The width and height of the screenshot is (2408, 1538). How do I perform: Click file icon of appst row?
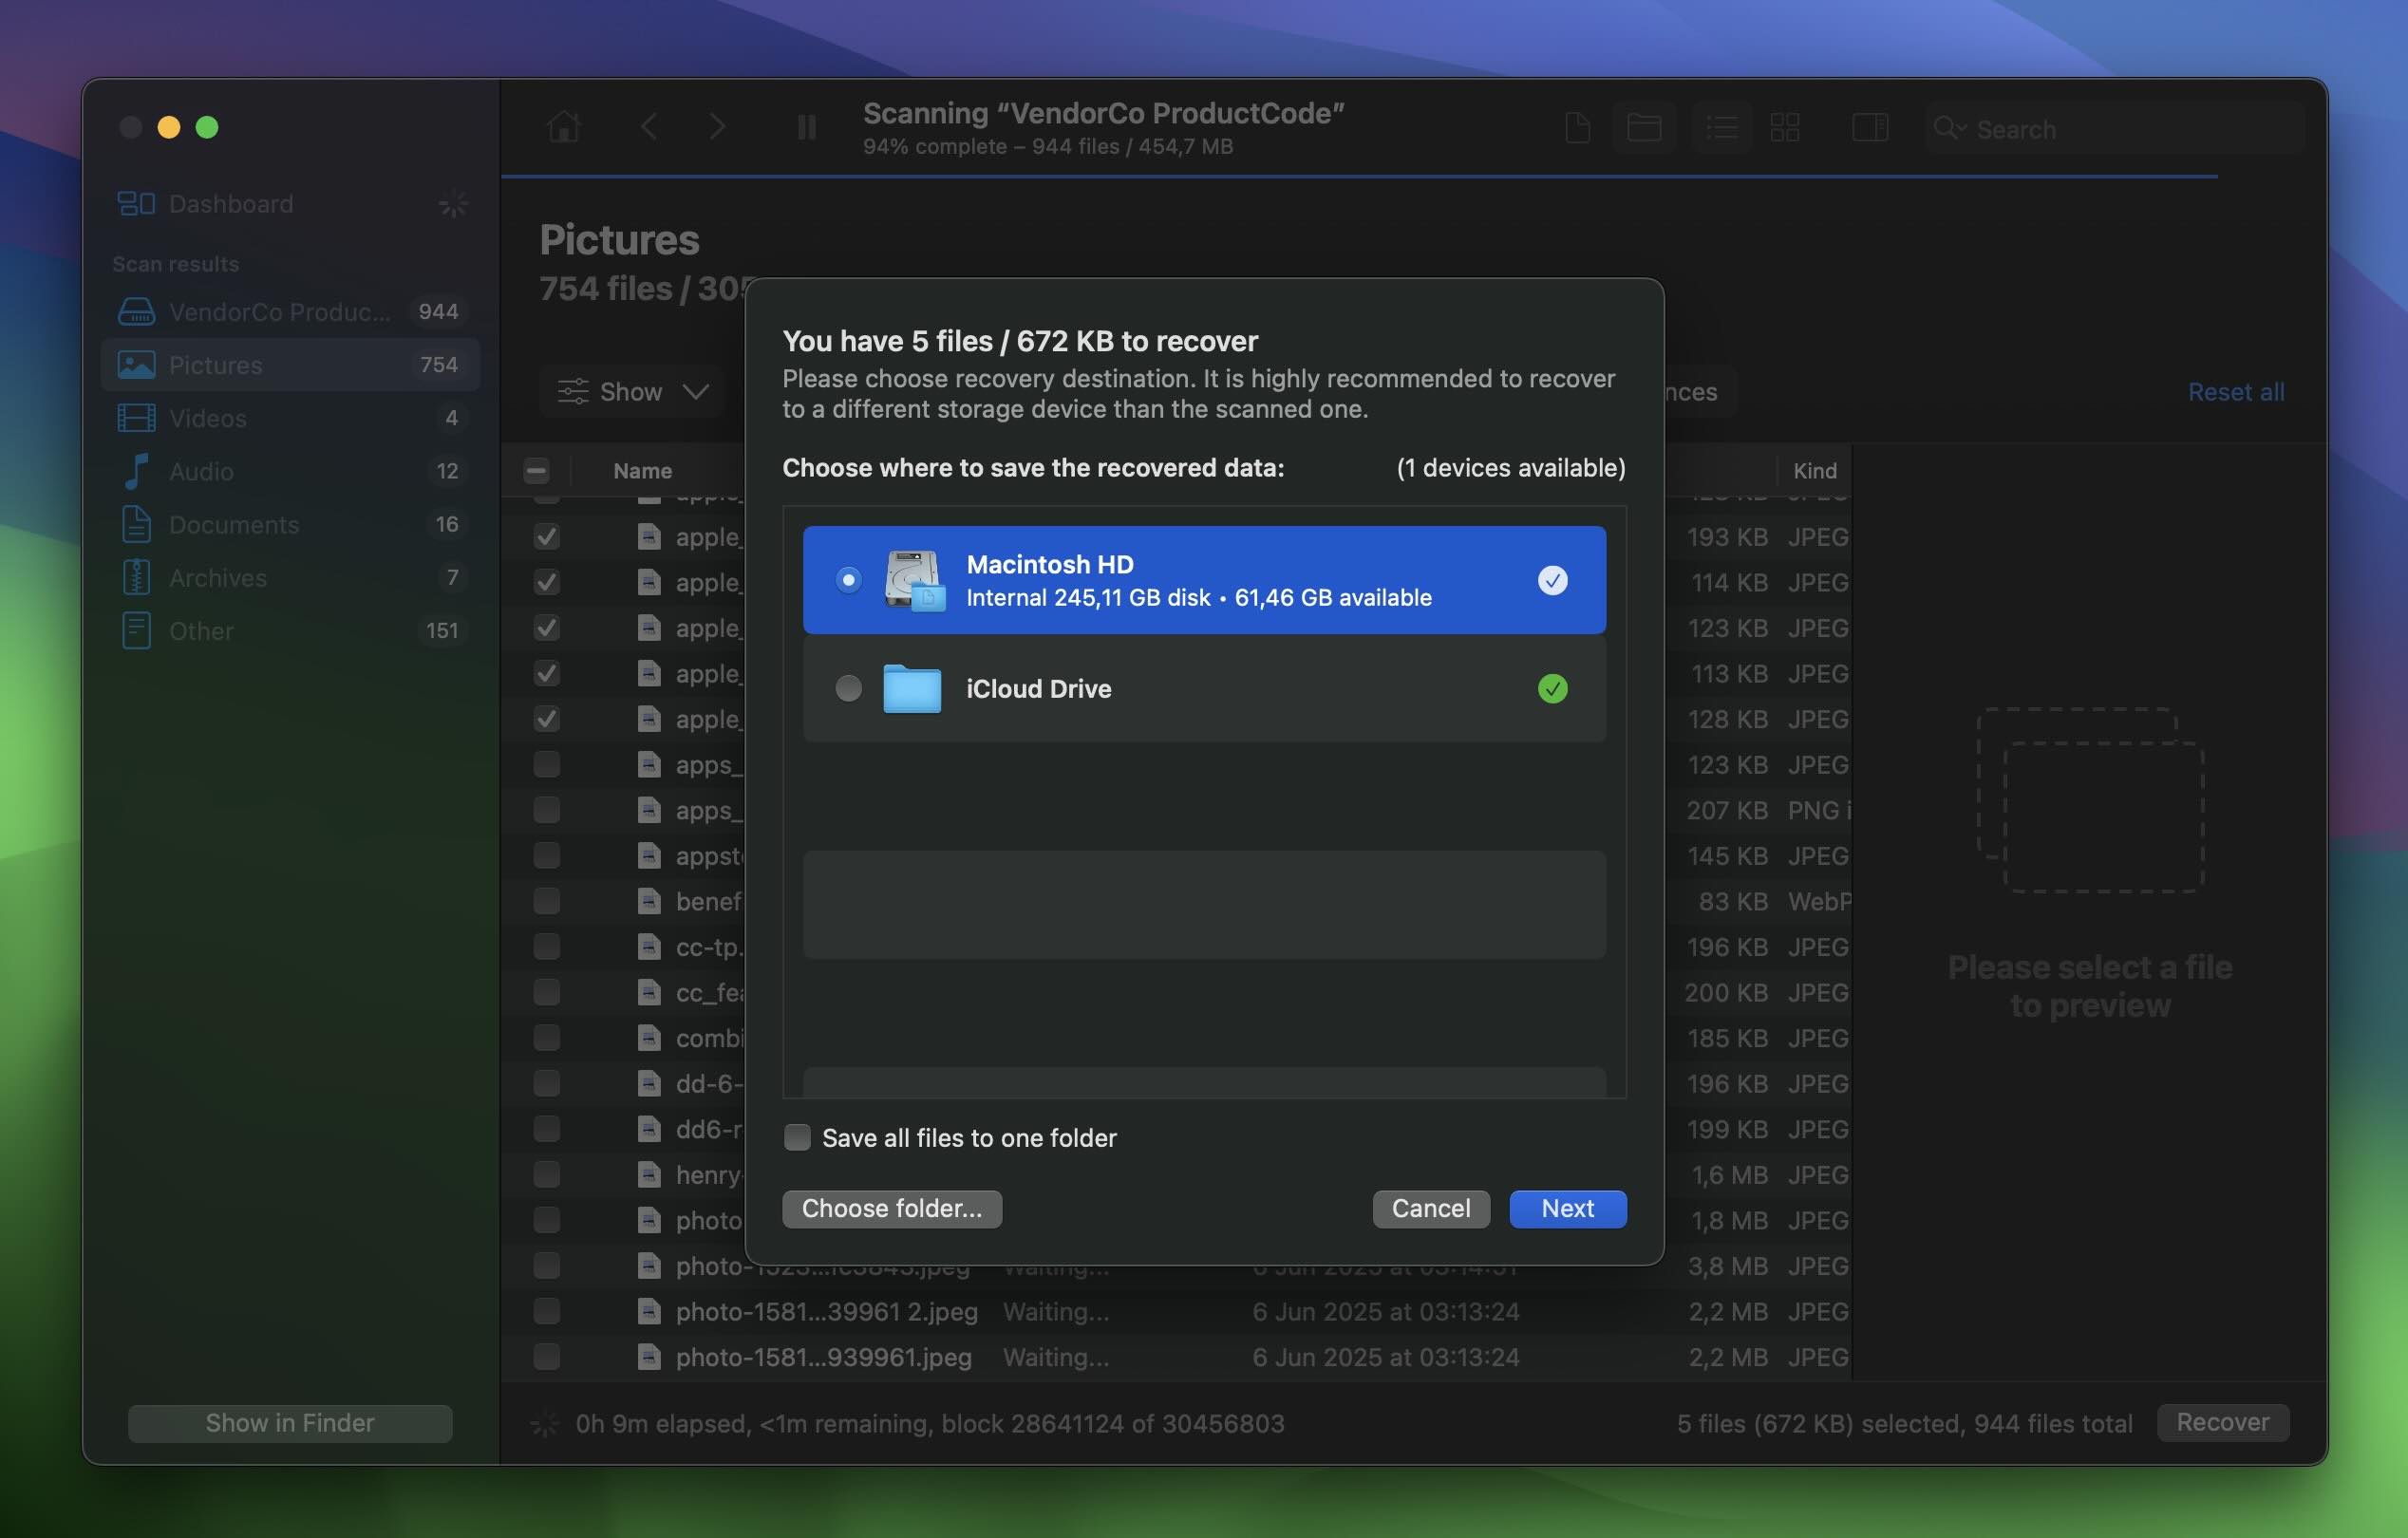(649, 856)
